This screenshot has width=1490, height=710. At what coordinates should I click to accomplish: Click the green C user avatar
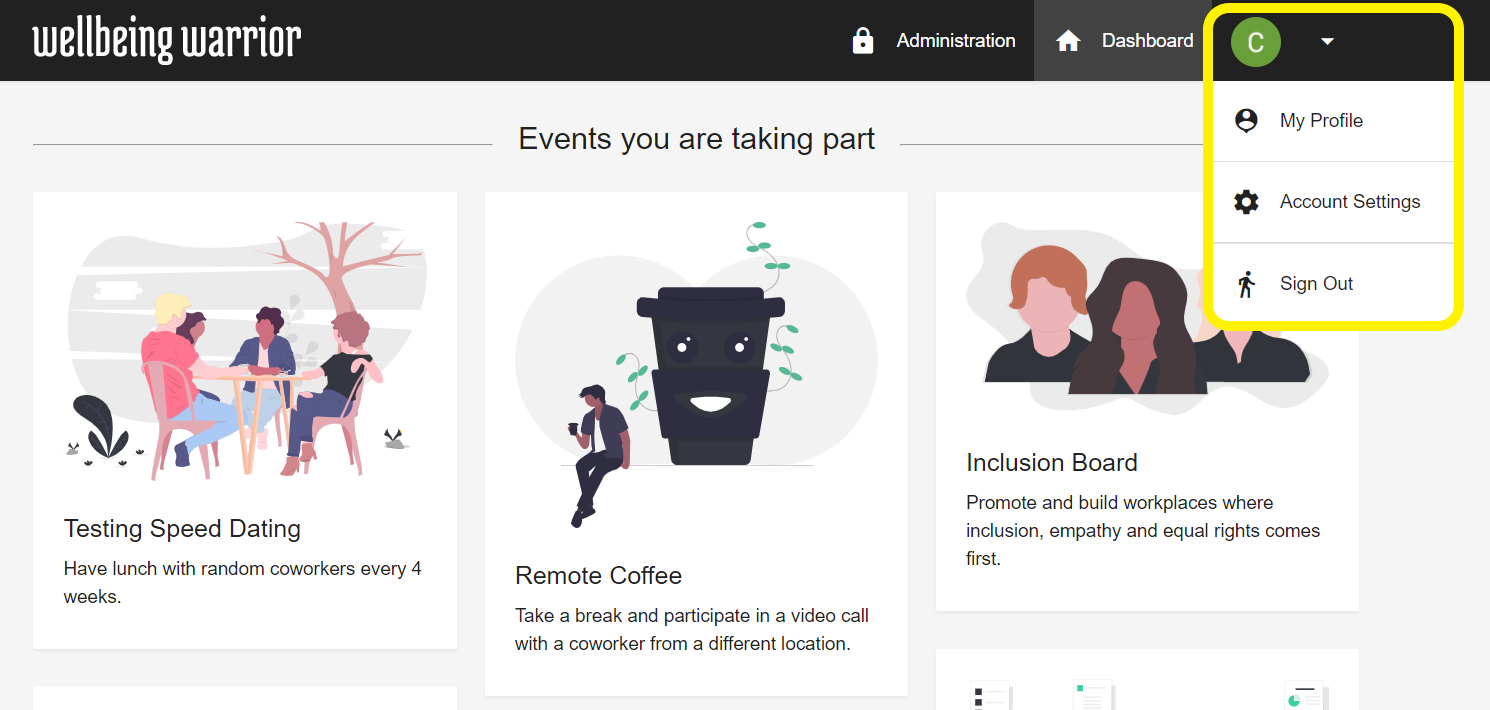pyautogui.click(x=1255, y=42)
